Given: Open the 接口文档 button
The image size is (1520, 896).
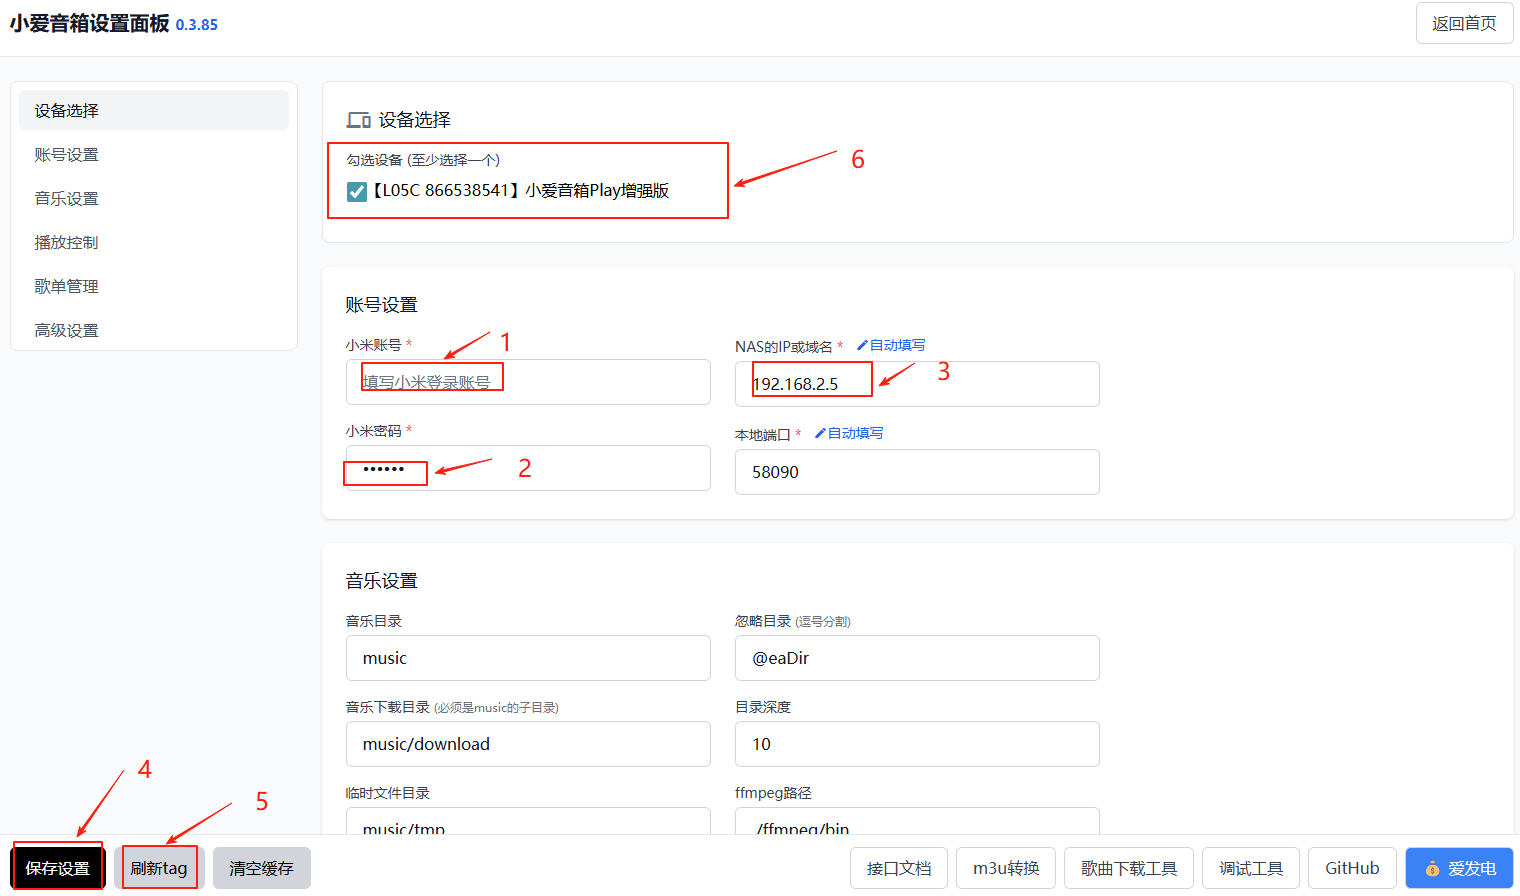Looking at the screenshot, I should pos(899,868).
